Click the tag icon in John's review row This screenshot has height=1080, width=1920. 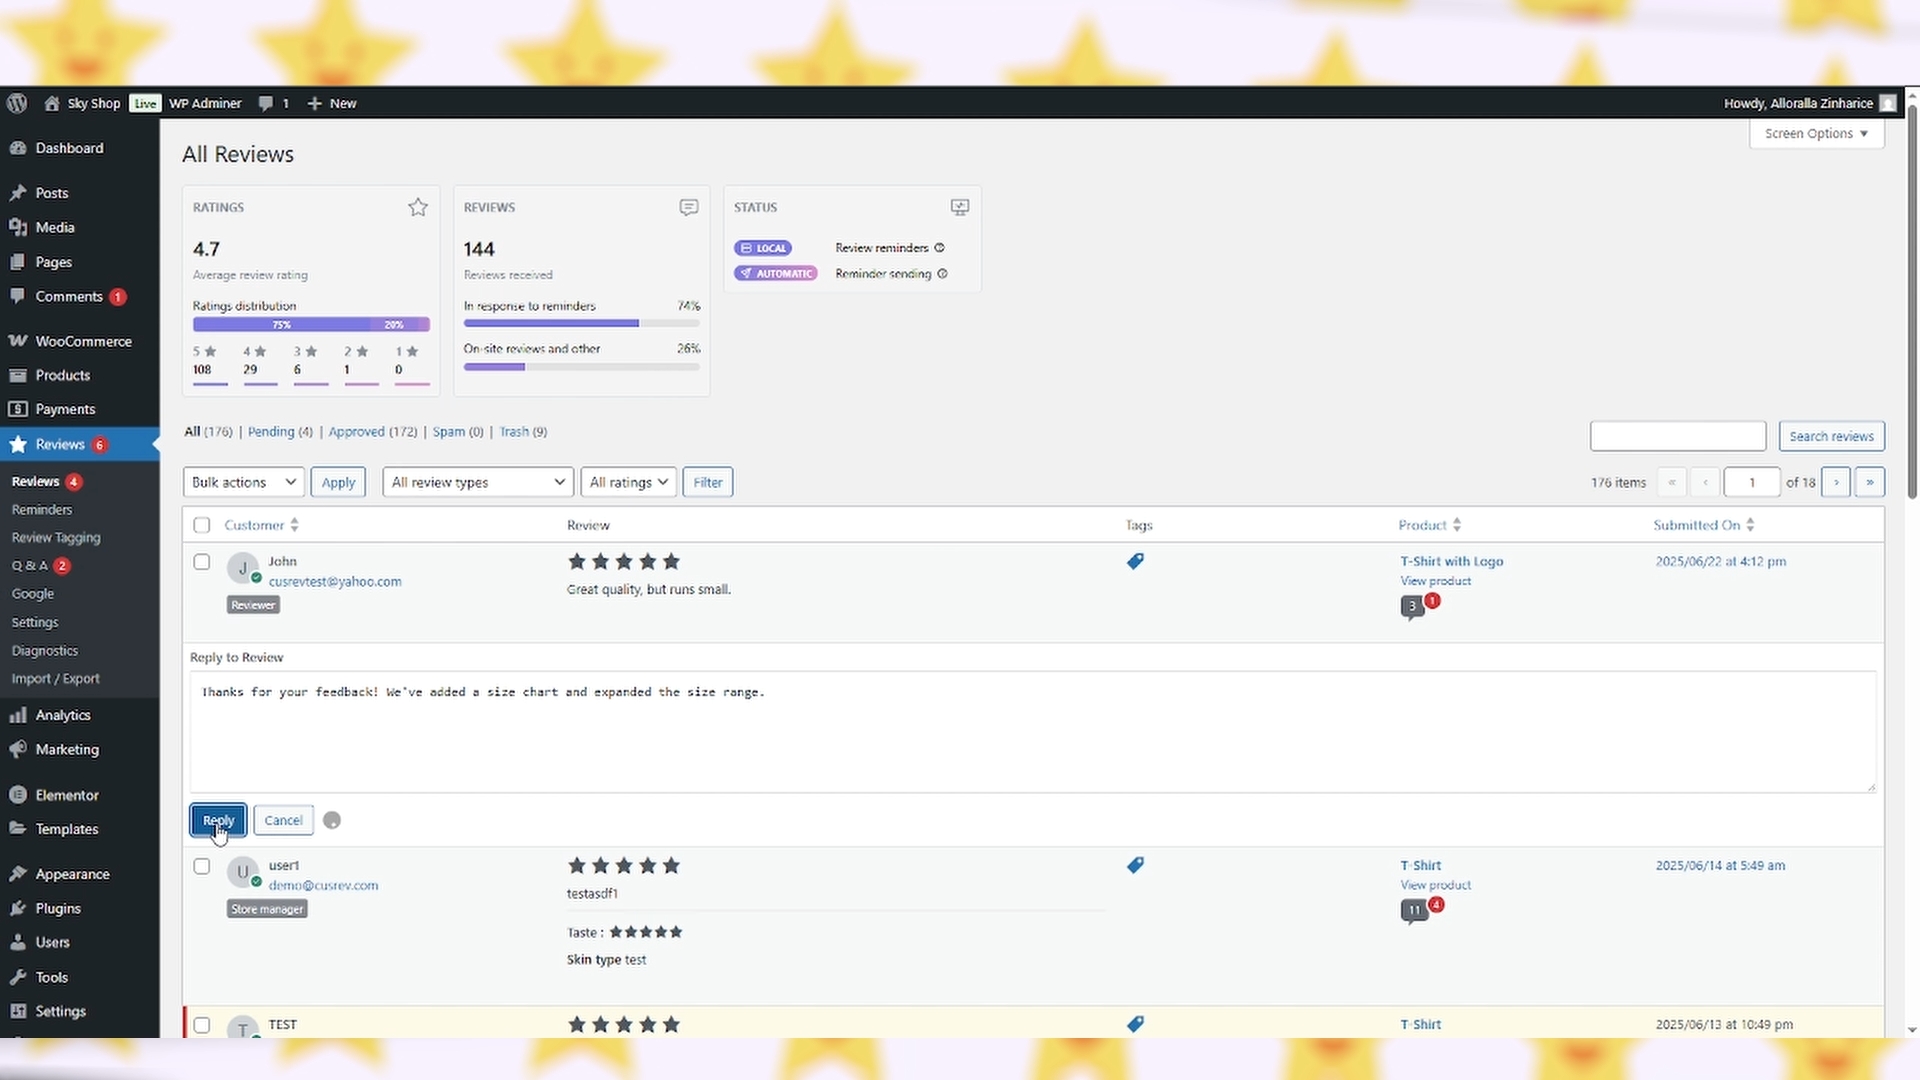[x=1135, y=562]
